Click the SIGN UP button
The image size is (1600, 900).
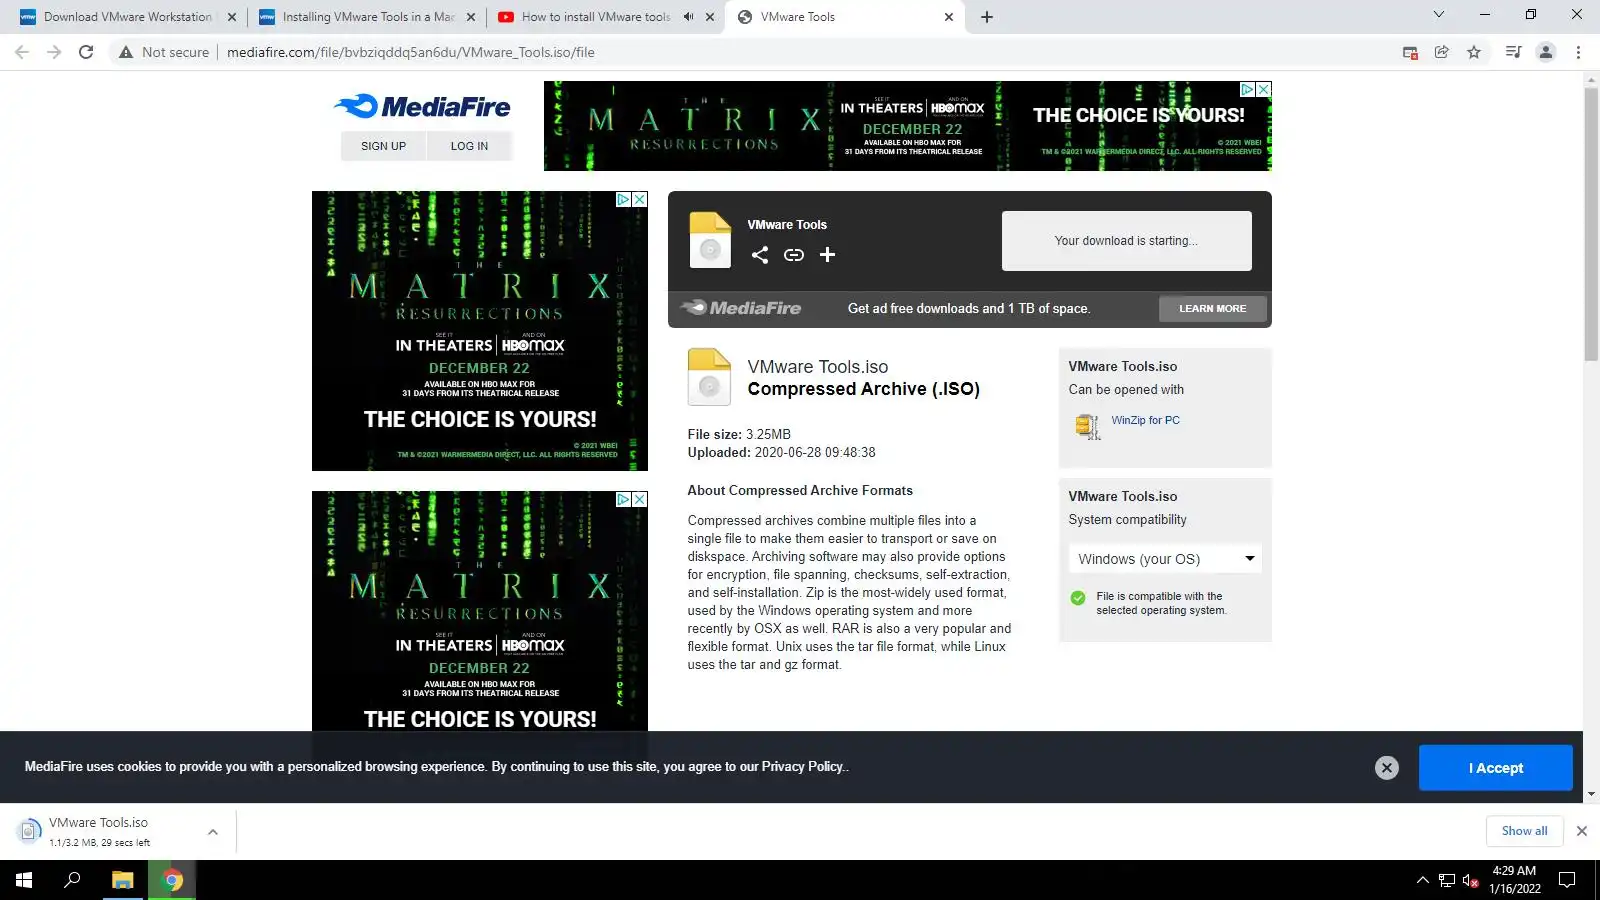[383, 146]
